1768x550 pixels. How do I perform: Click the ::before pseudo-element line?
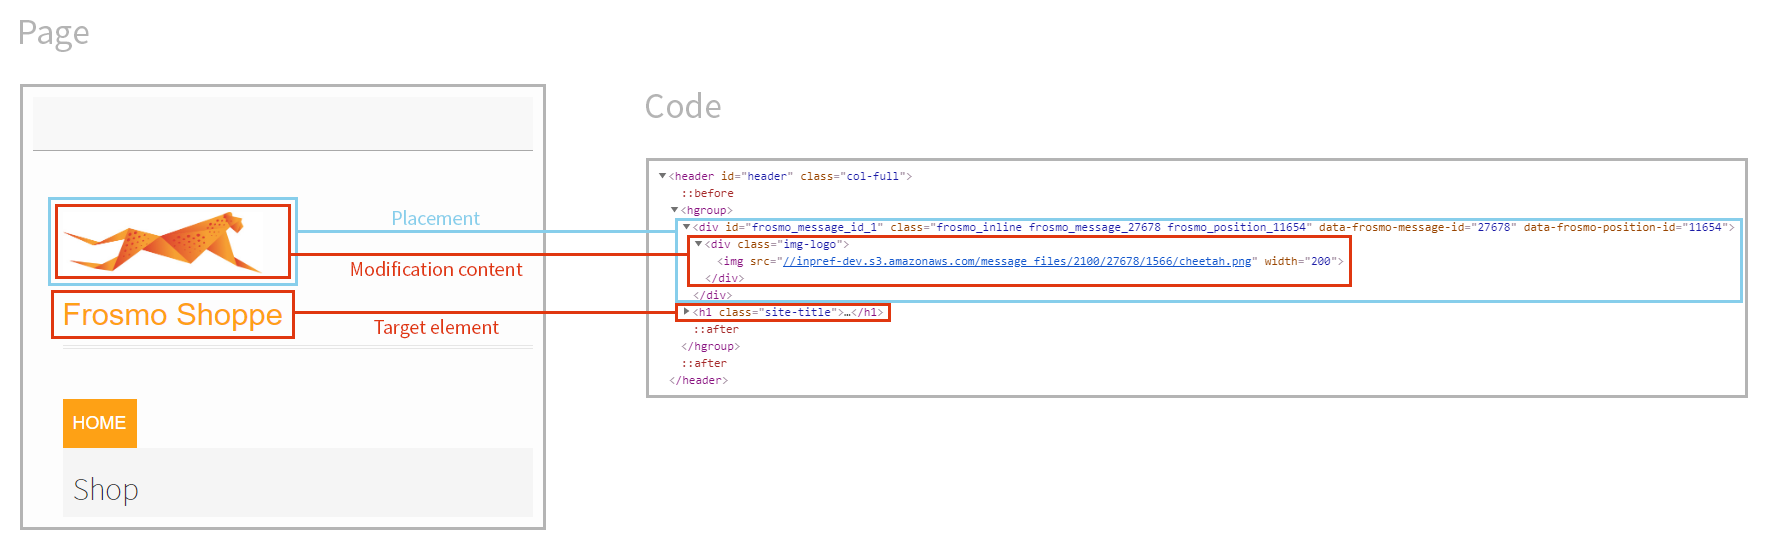coord(708,193)
